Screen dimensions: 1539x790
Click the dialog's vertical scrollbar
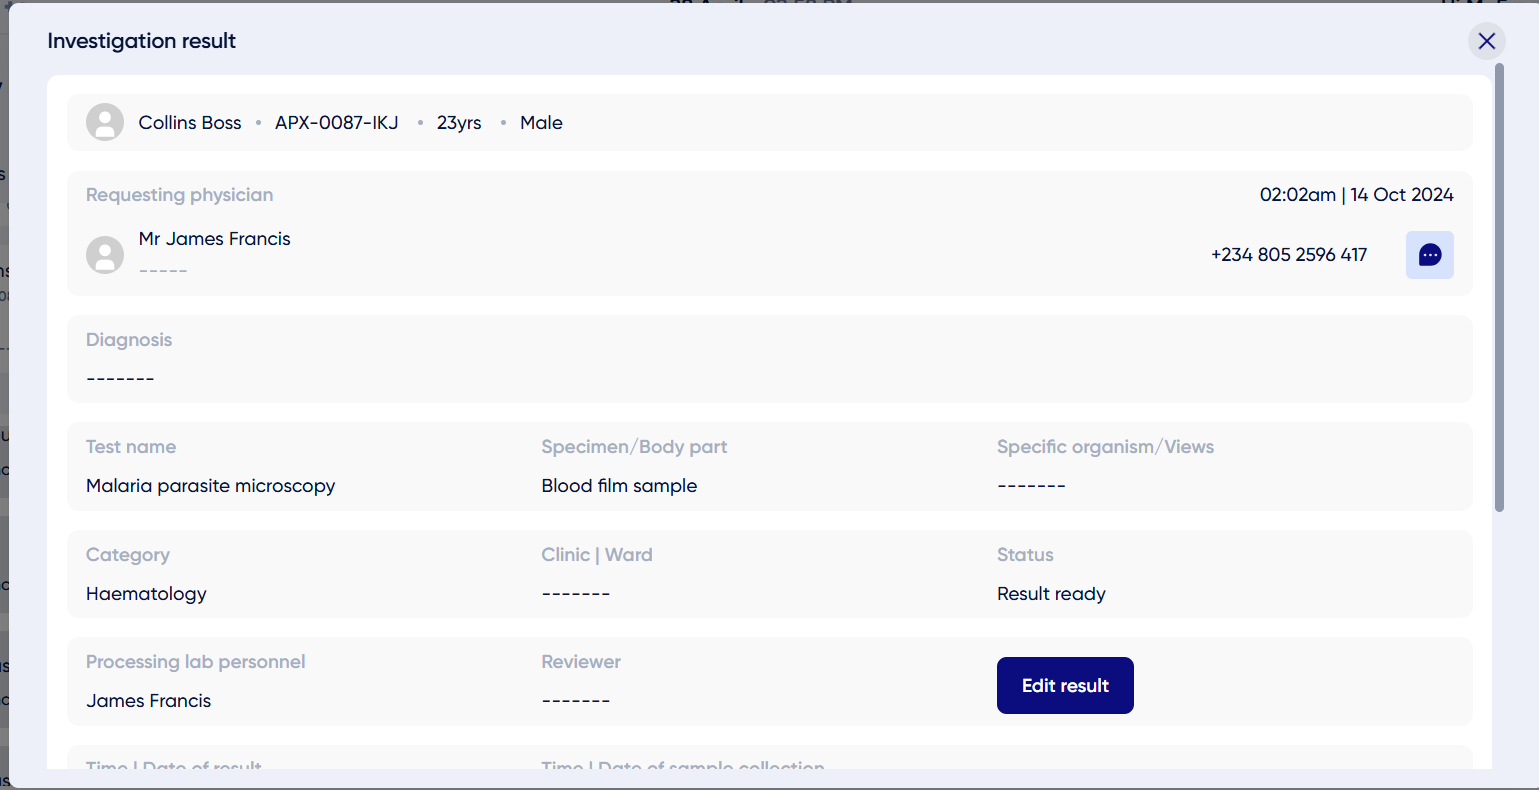(x=1499, y=287)
